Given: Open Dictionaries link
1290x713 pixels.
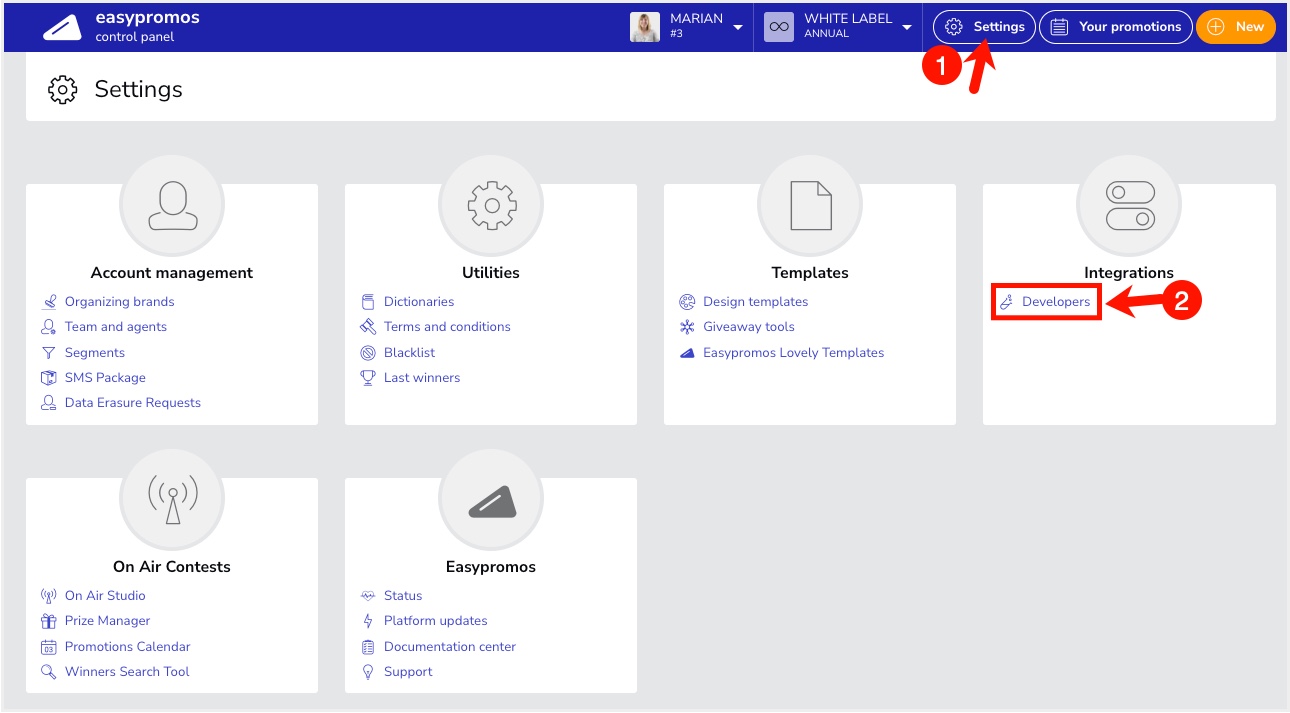Looking at the screenshot, I should tap(419, 302).
